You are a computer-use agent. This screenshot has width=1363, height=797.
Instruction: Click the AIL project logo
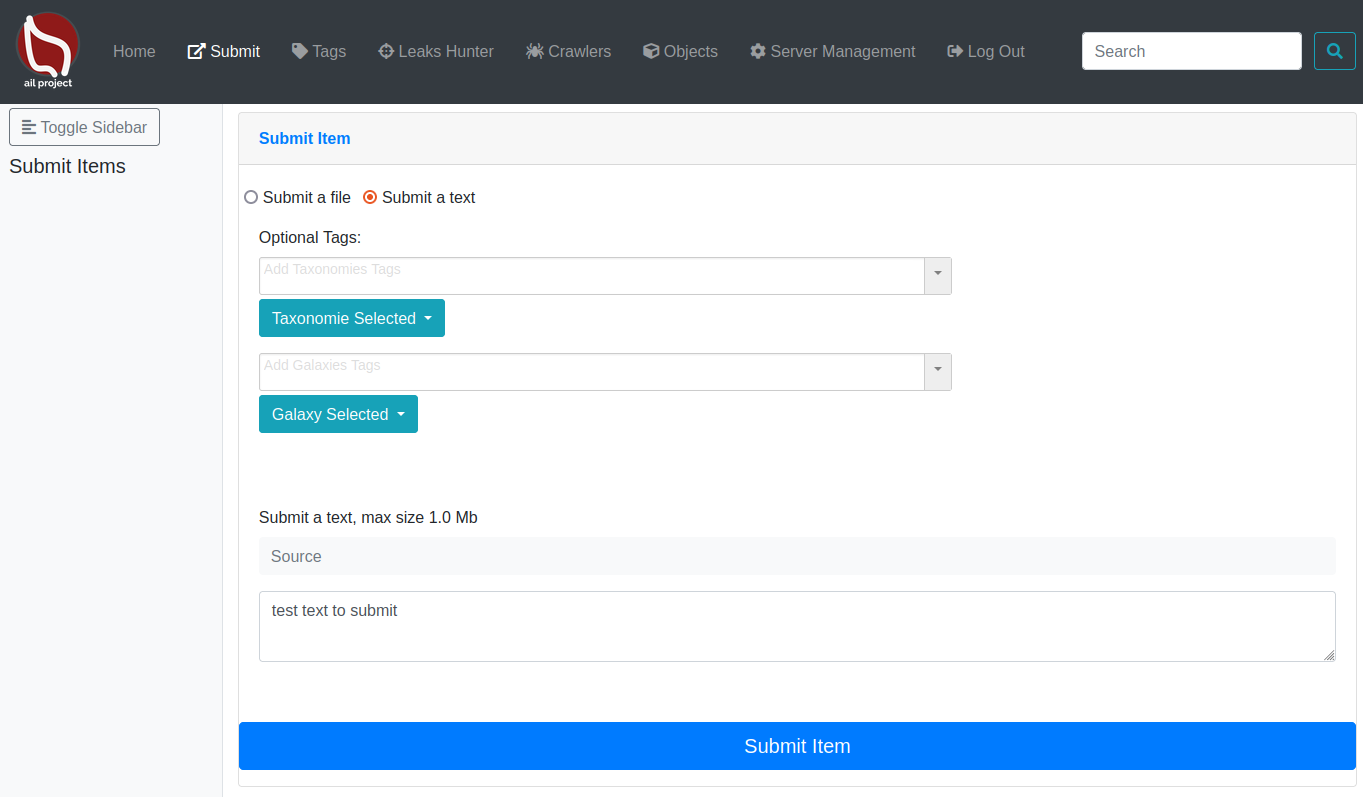pyautogui.click(x=48, y=51)
